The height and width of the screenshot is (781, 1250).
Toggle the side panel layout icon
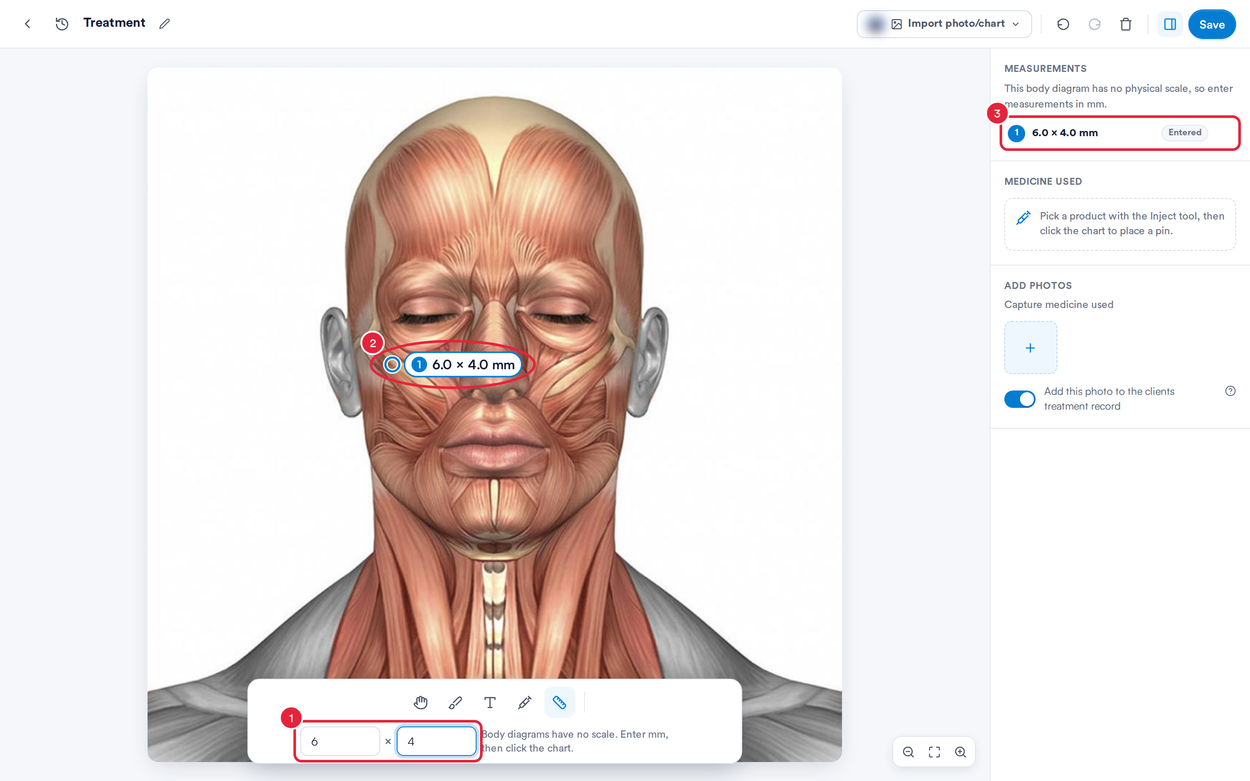coord(1170,24)
